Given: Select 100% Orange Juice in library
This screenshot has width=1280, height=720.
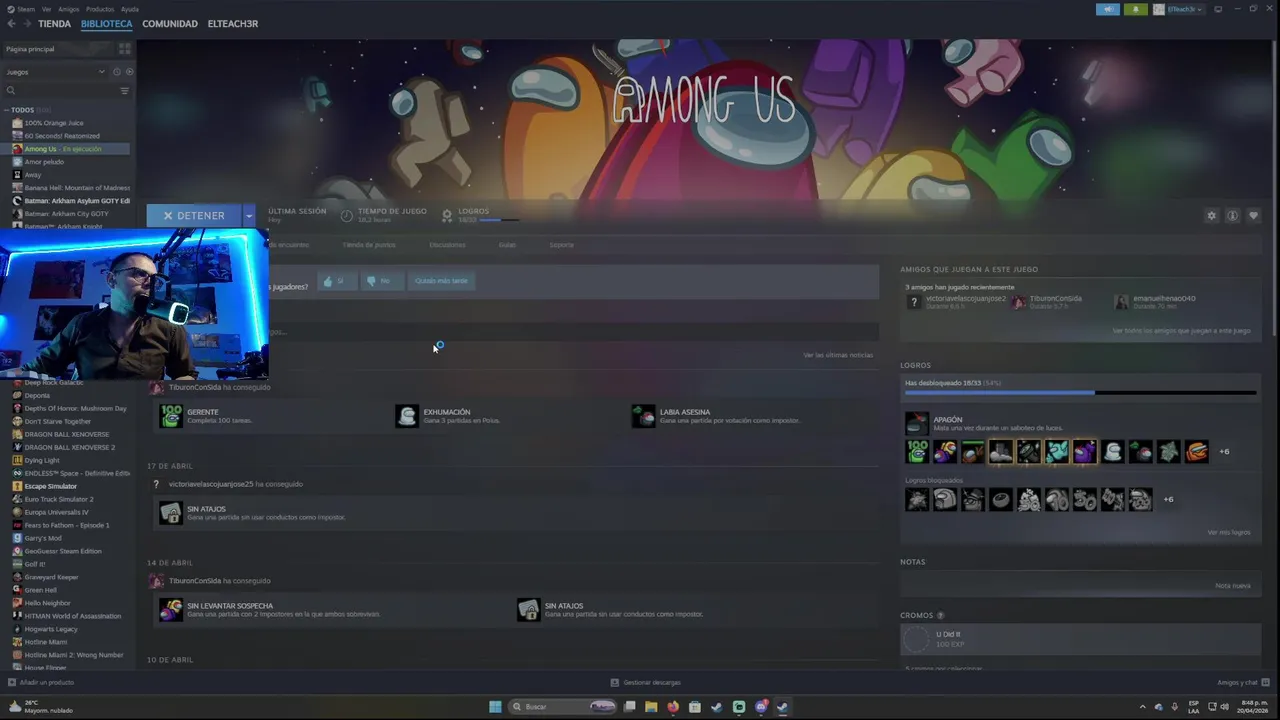Looking at the screenshot, I should [54, 123].
